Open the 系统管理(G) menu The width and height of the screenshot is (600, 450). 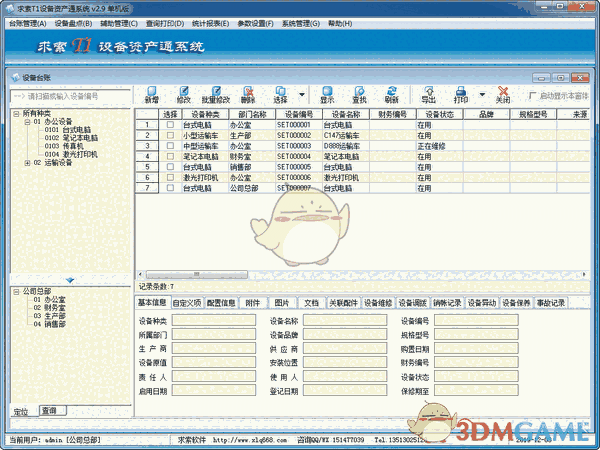[x=301, y=24]
